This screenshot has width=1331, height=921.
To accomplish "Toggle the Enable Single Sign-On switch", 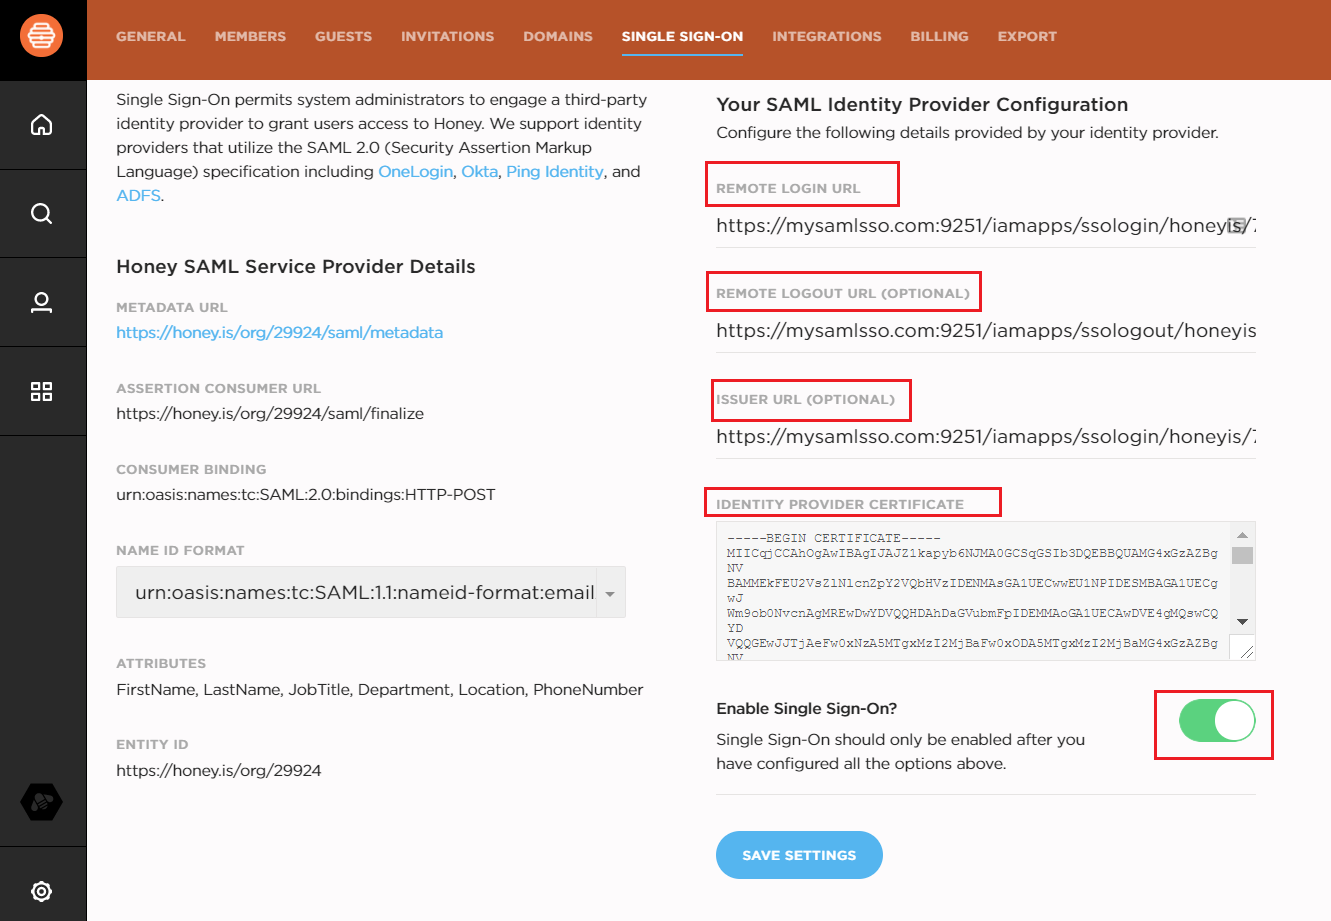I will pyautogui.click(x=1217, y=721).
